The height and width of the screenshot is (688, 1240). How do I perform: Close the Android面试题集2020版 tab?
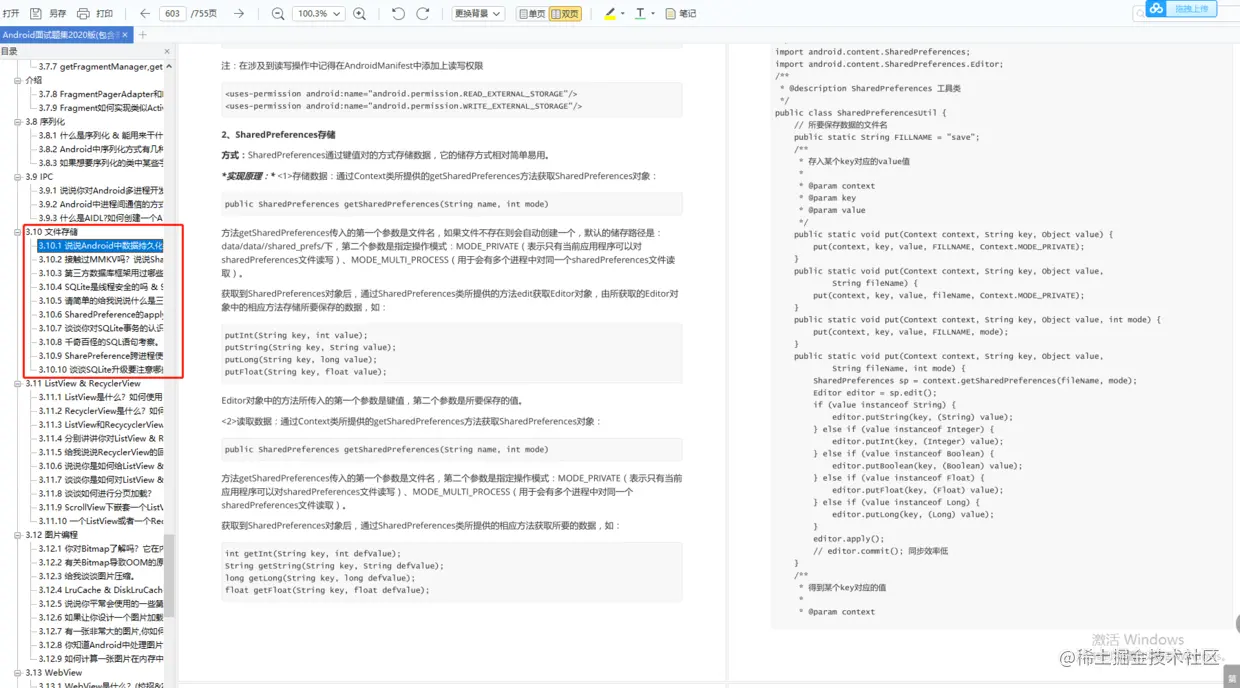coord(127,35)
